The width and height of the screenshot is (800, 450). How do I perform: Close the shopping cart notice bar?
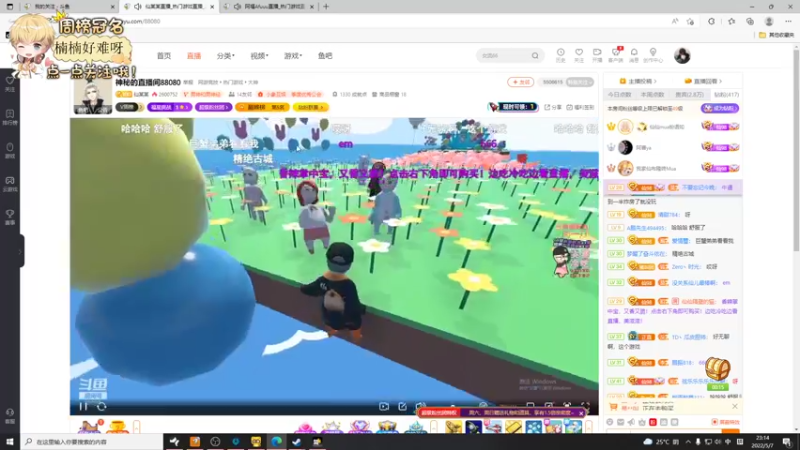[735, 407]
